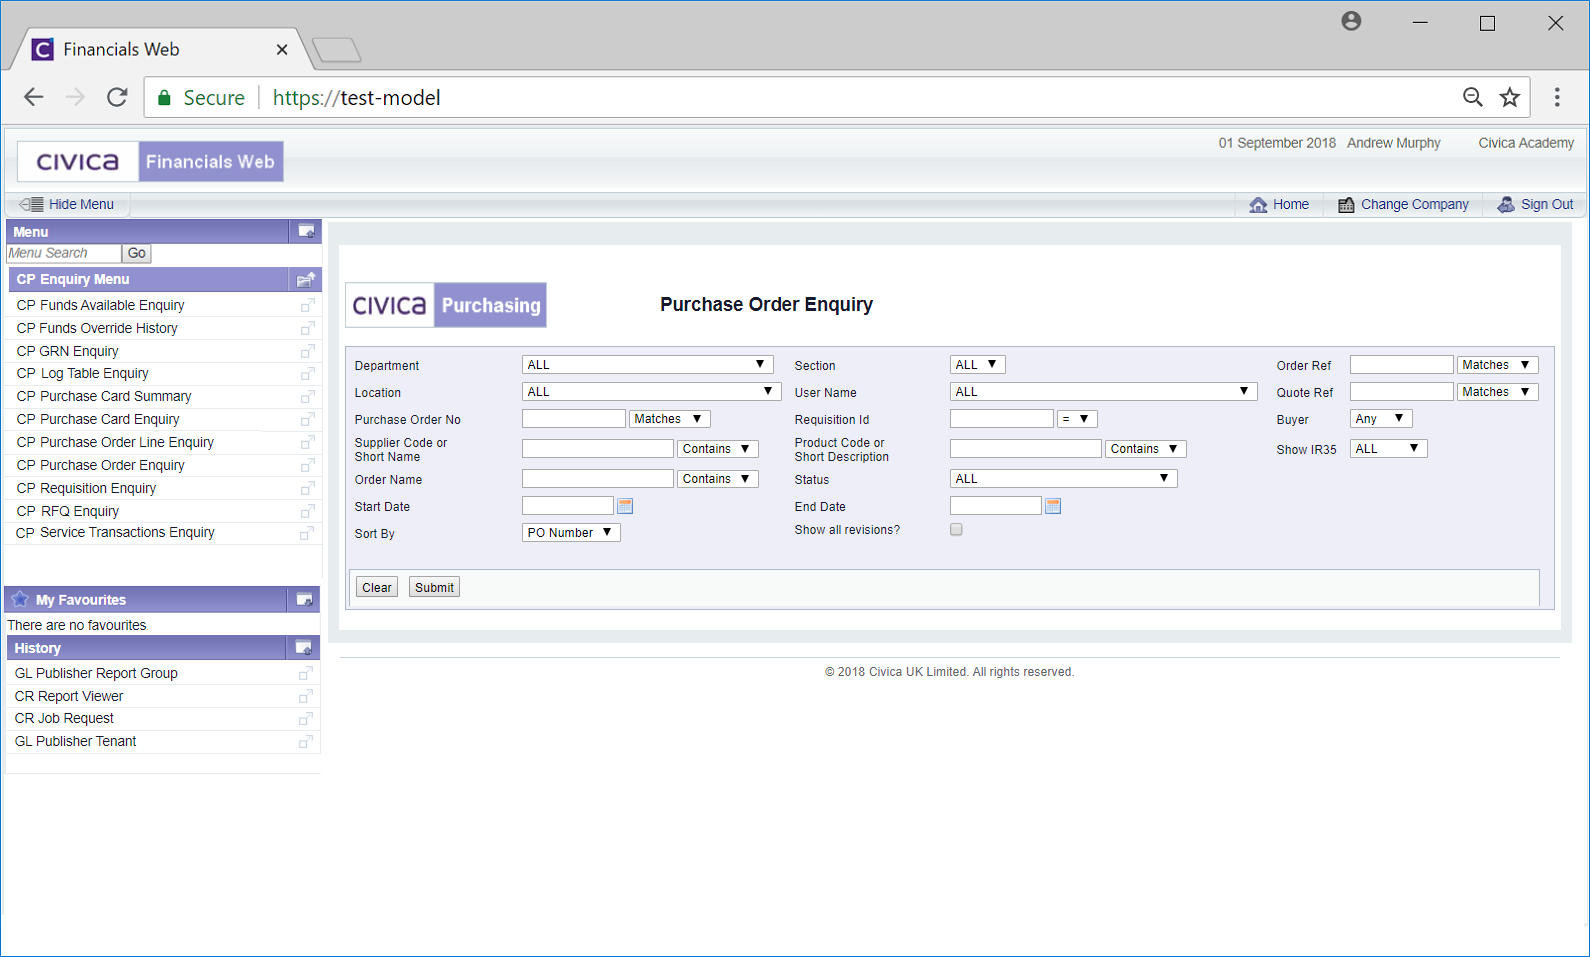
Task: Open CP Purchase Card Enquiry new window icon
Action: click(x=308, y=419)
